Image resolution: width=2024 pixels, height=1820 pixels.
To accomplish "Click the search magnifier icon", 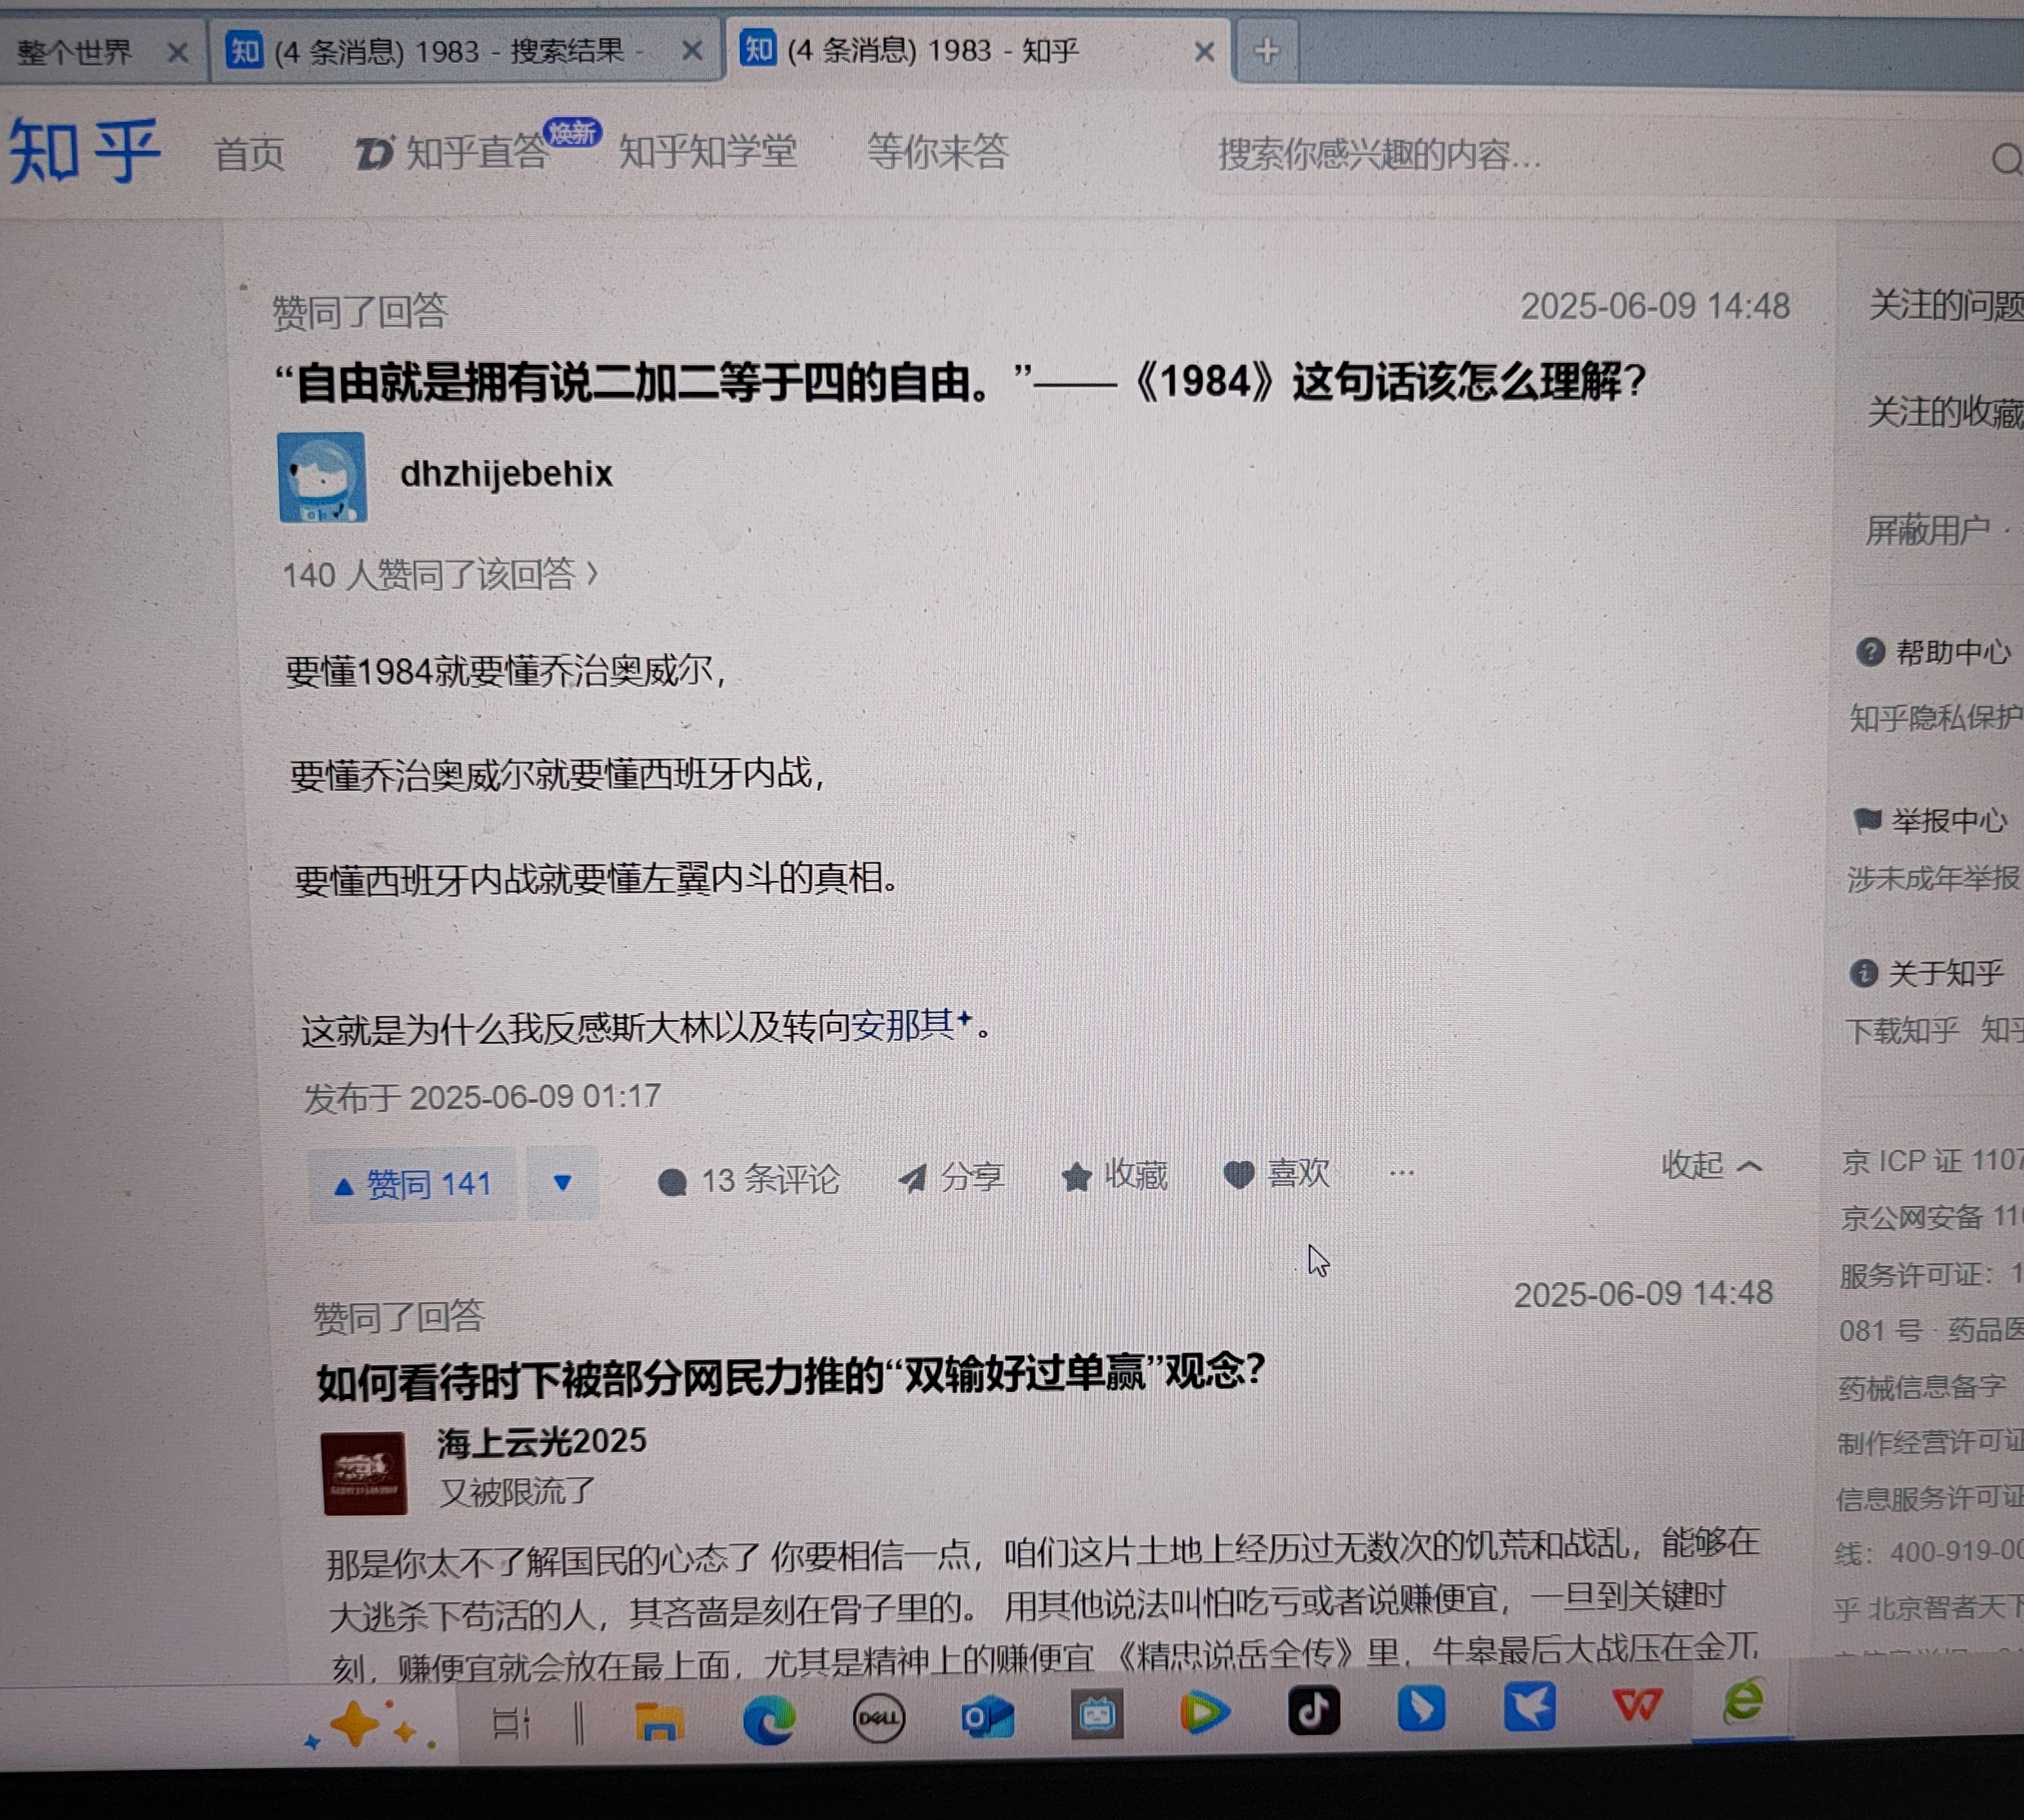I will (2006, 159).
